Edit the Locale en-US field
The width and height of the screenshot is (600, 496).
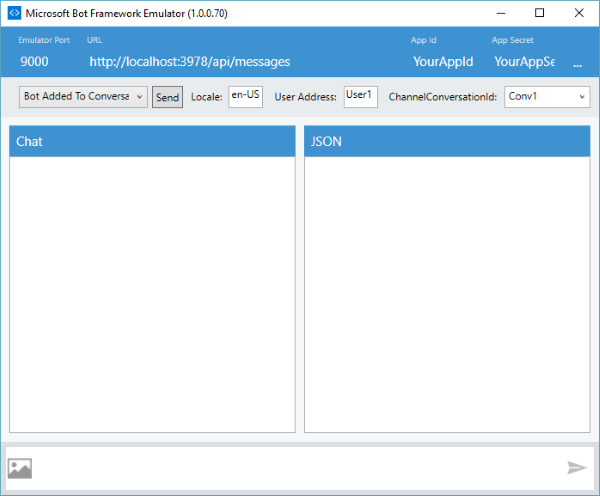[x=246, y=97]
